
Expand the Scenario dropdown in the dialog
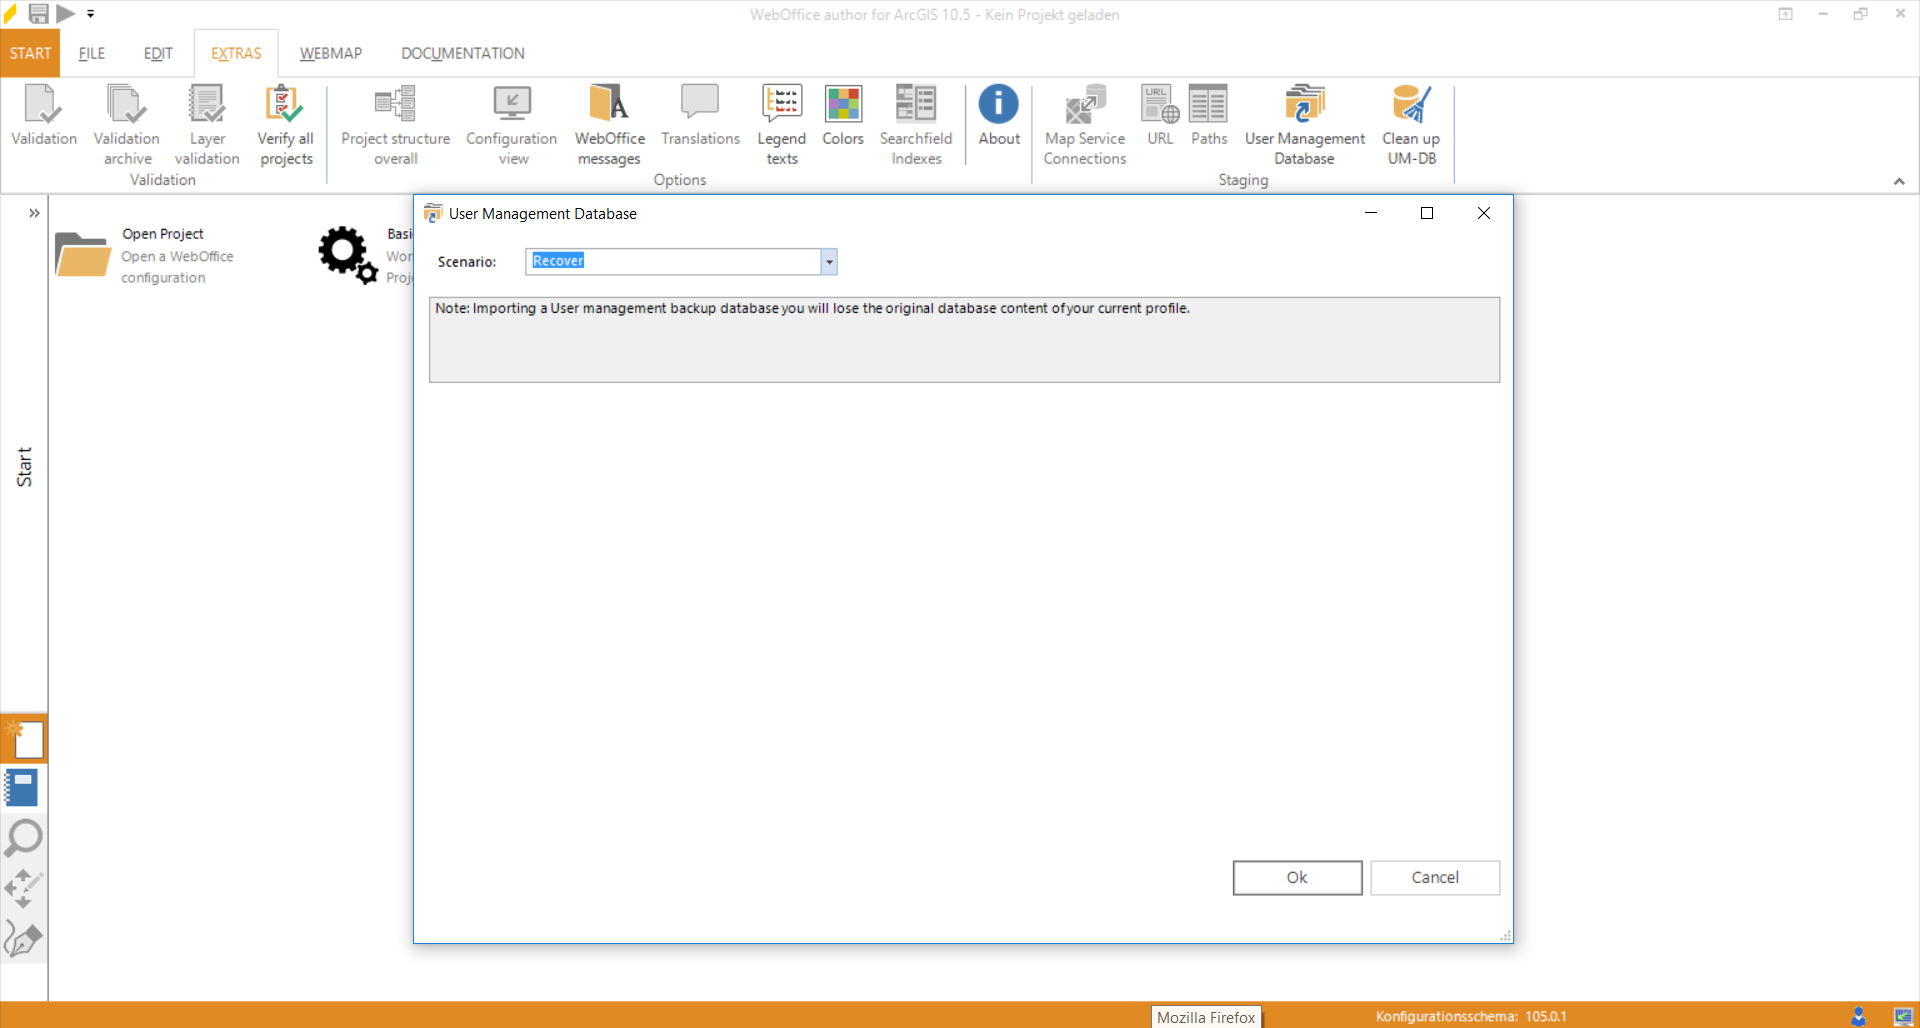828,261
